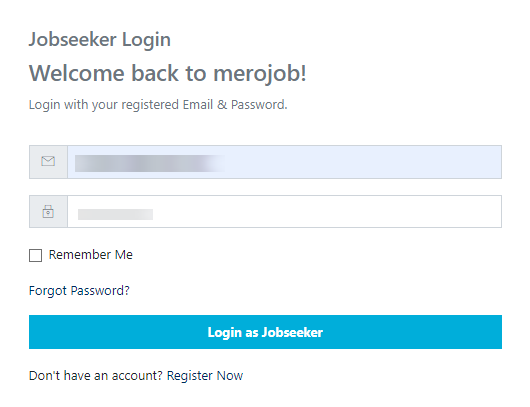Image resolution: width=530 pixels, height=407 pixels.
Task: Click the word Jobseeker on login button
Action: (292, 333)
